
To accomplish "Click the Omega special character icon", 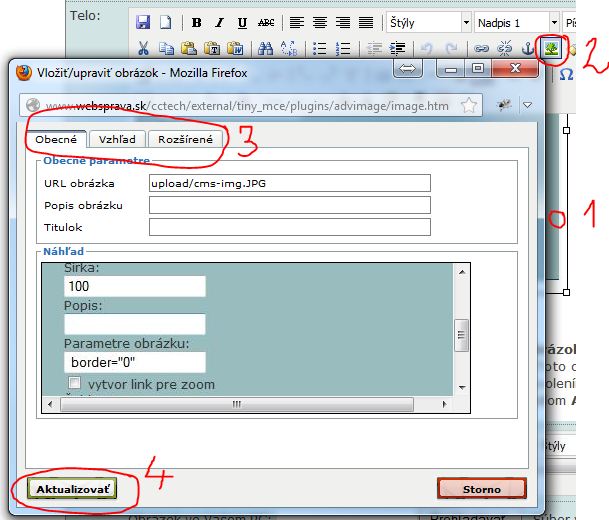I will [566, 74].
